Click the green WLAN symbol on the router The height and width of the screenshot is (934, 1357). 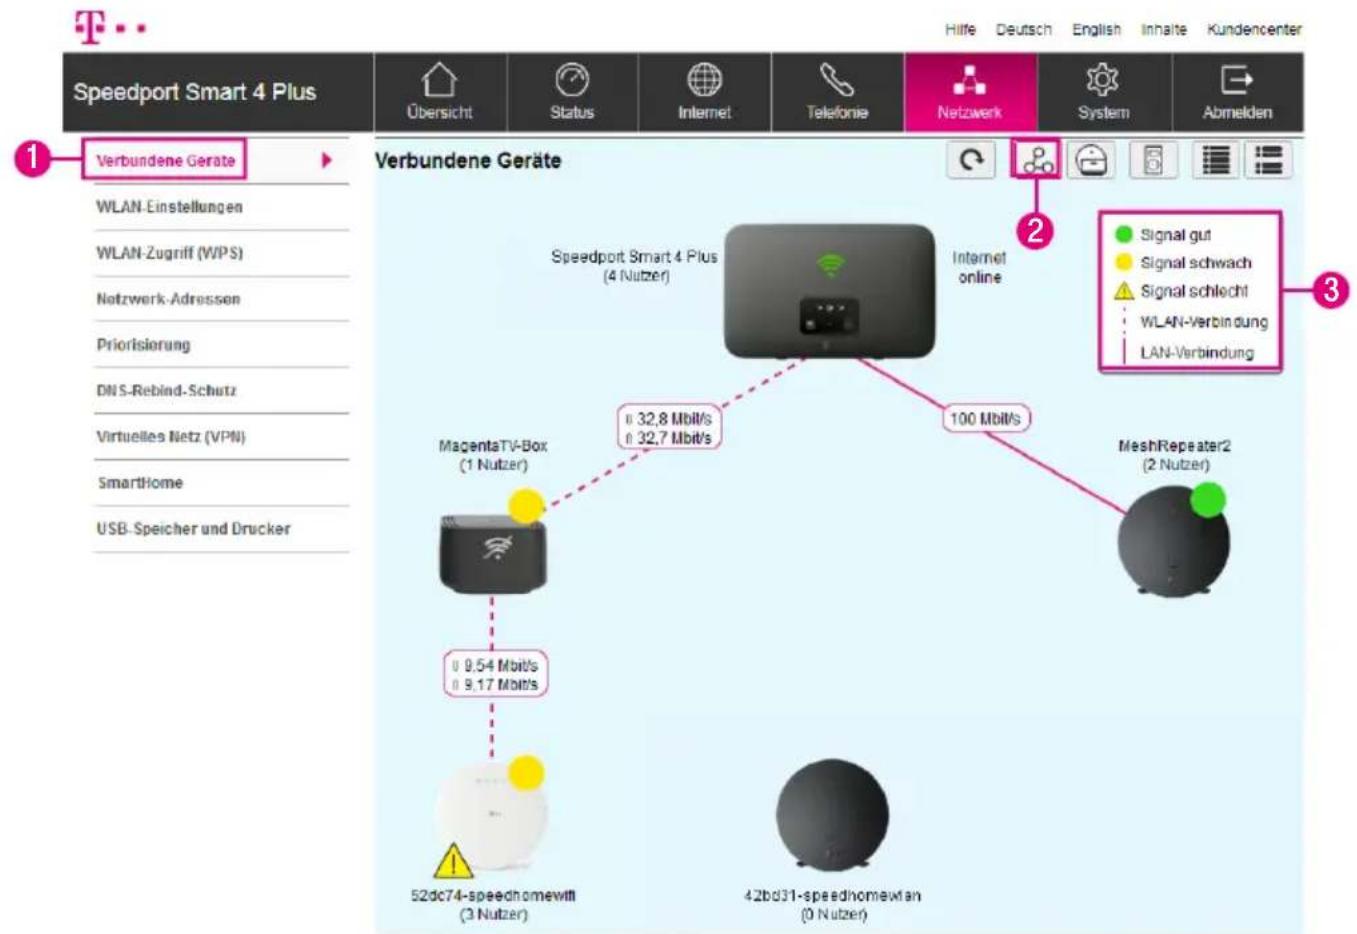(830, 265)
